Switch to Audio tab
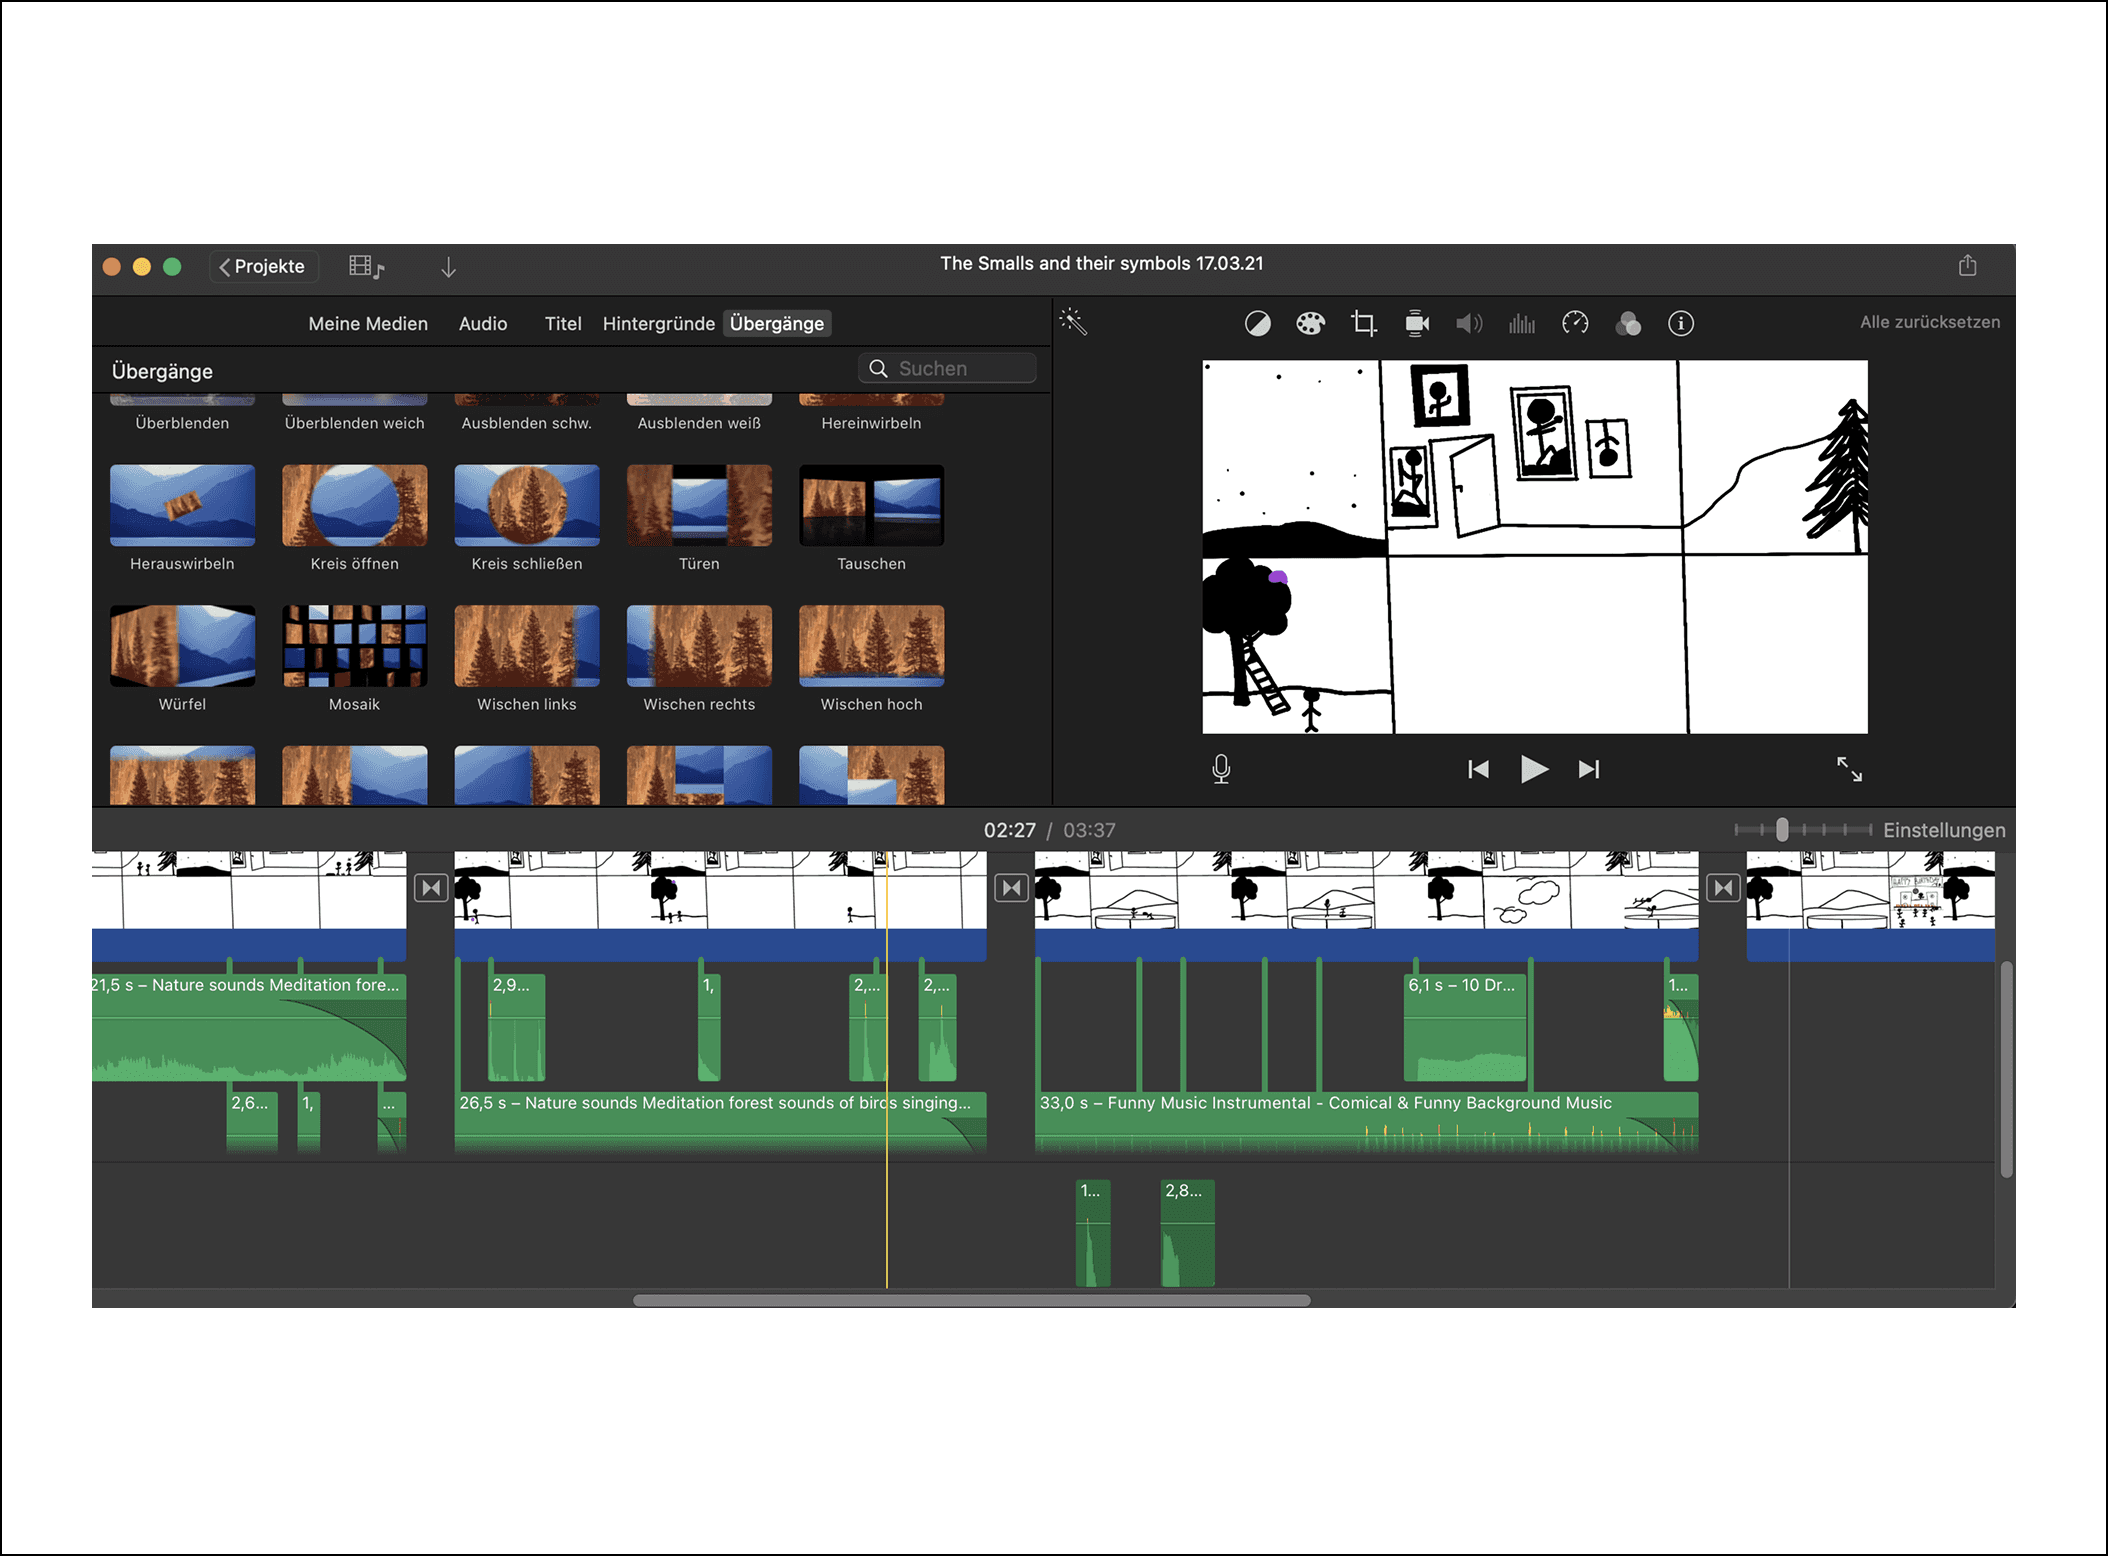The height and width of the screenshot is (1556, 2108). (x=483, y=324)
